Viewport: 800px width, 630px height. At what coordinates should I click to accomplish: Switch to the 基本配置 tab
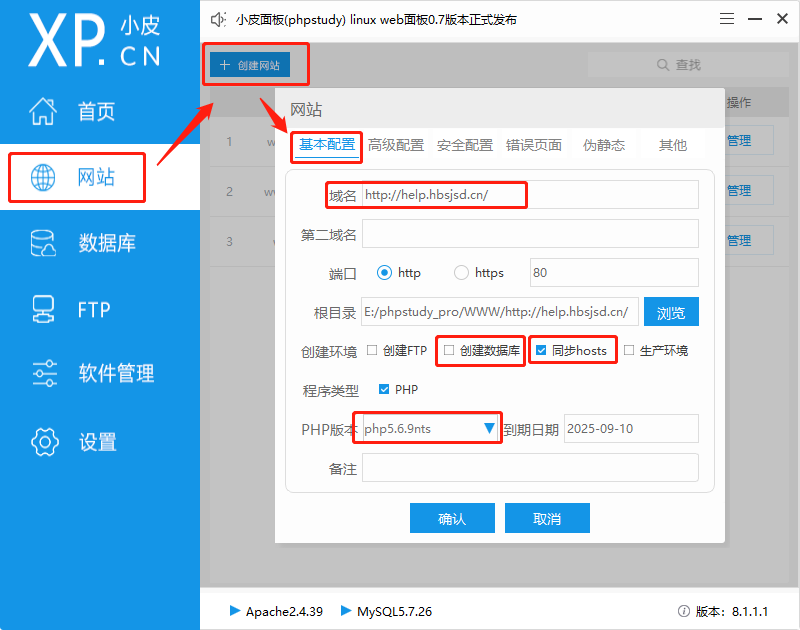click(x=327, y=145)
